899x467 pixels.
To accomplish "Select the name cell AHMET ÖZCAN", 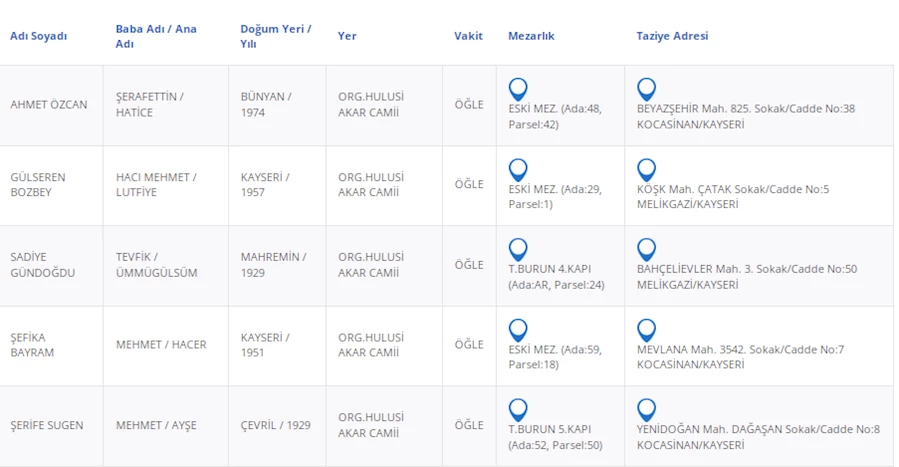I will coord(49,105).
